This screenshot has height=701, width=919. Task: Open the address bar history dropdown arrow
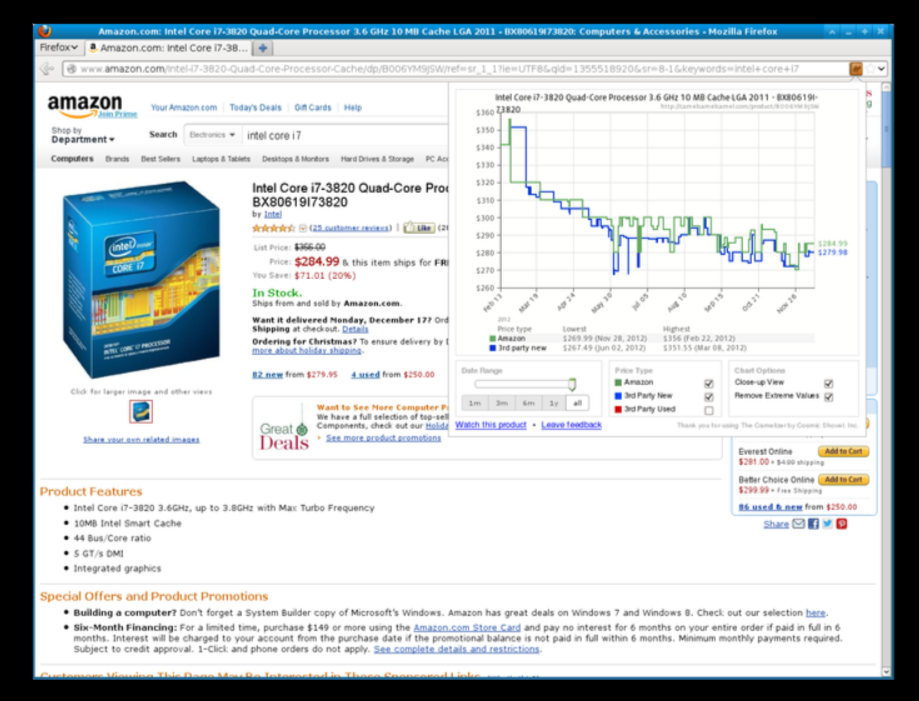(x=881, y=69)
